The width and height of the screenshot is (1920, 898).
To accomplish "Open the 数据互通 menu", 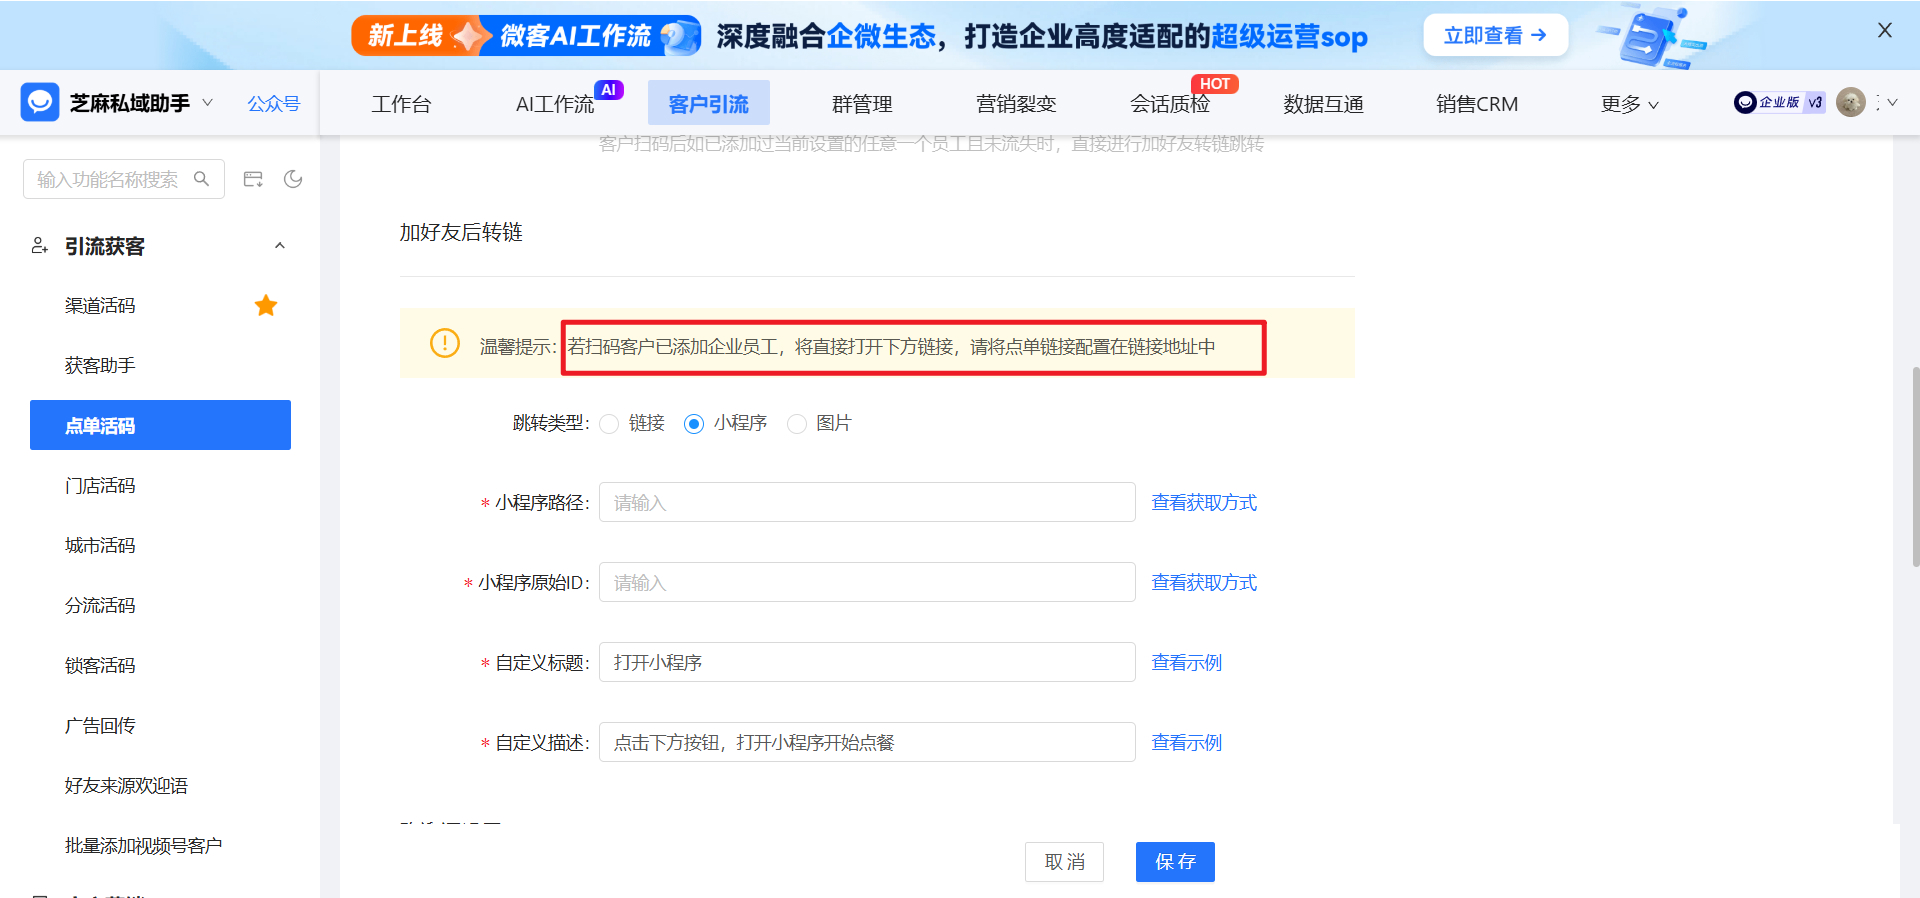I will 1323,104.
